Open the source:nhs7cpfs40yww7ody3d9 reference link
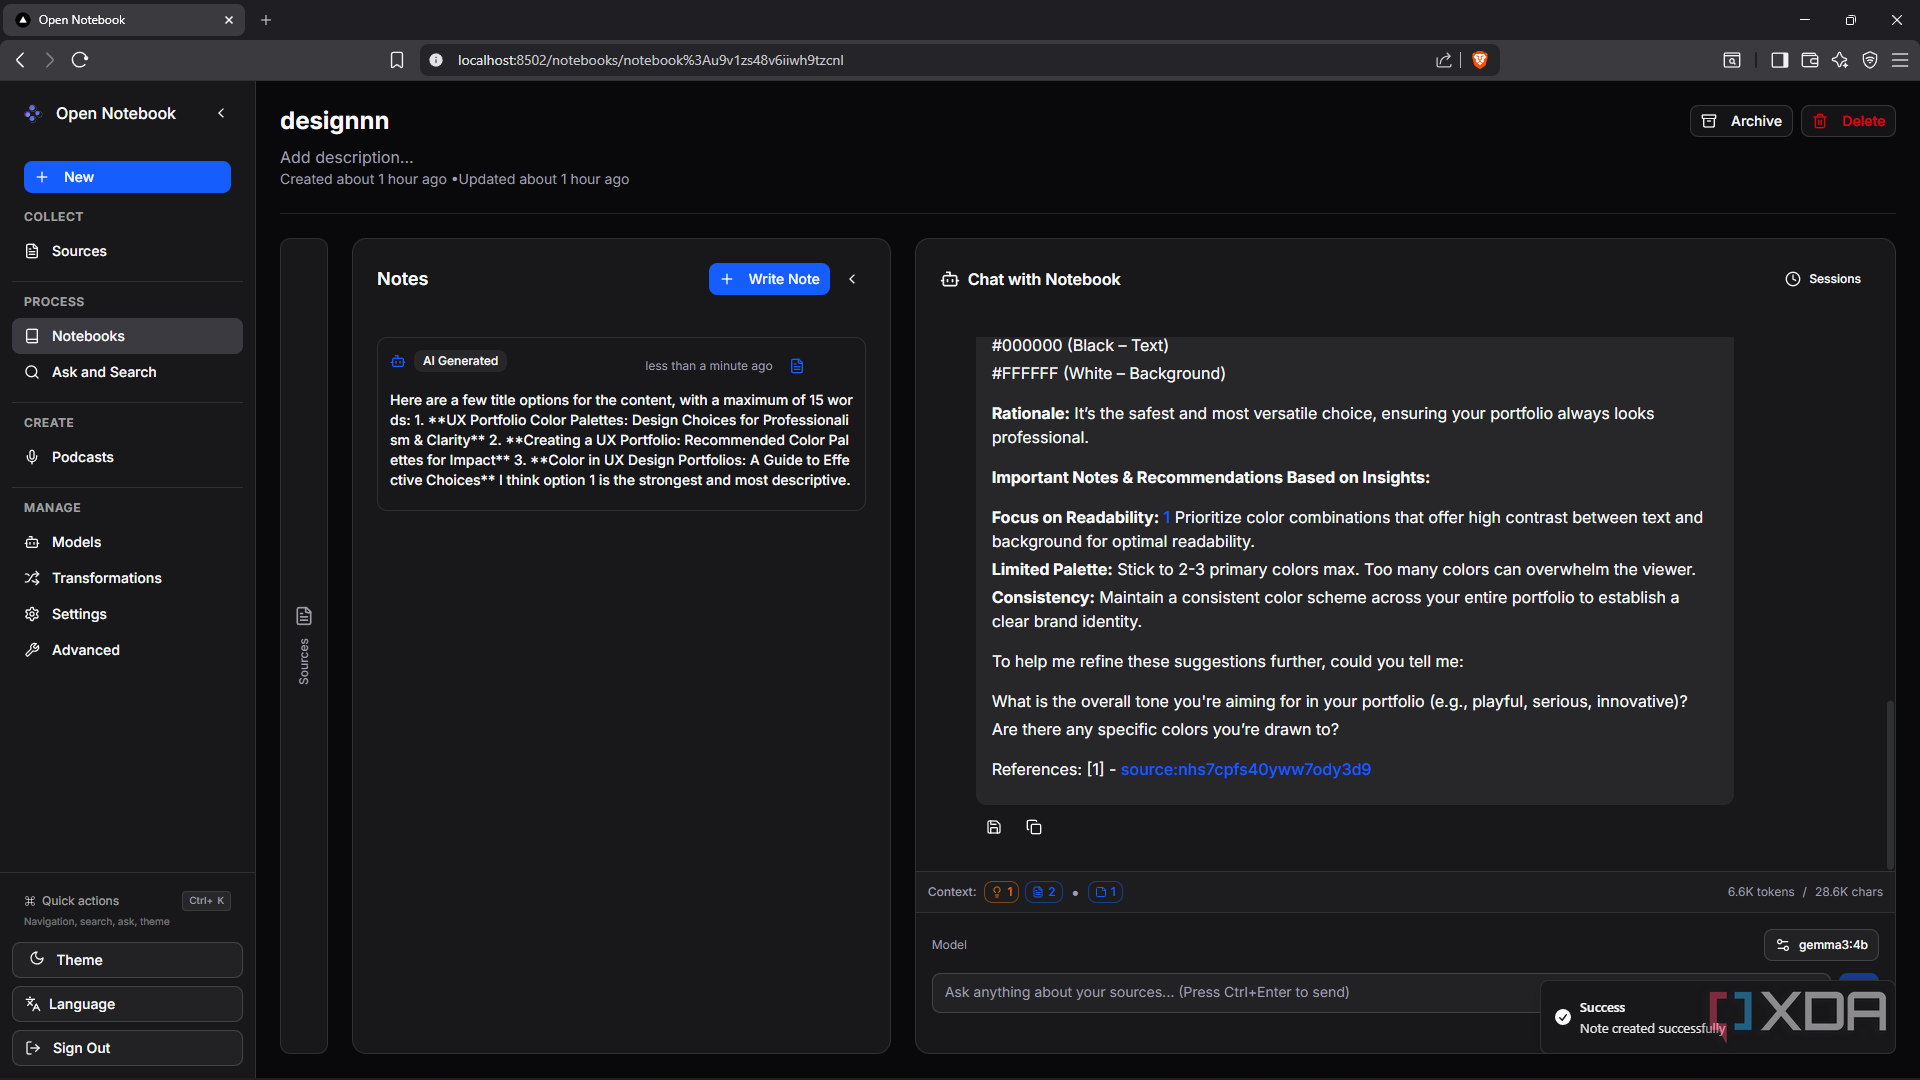Image resolution: width=1920 pixels, height=1080 pixels. [1245, 769]
